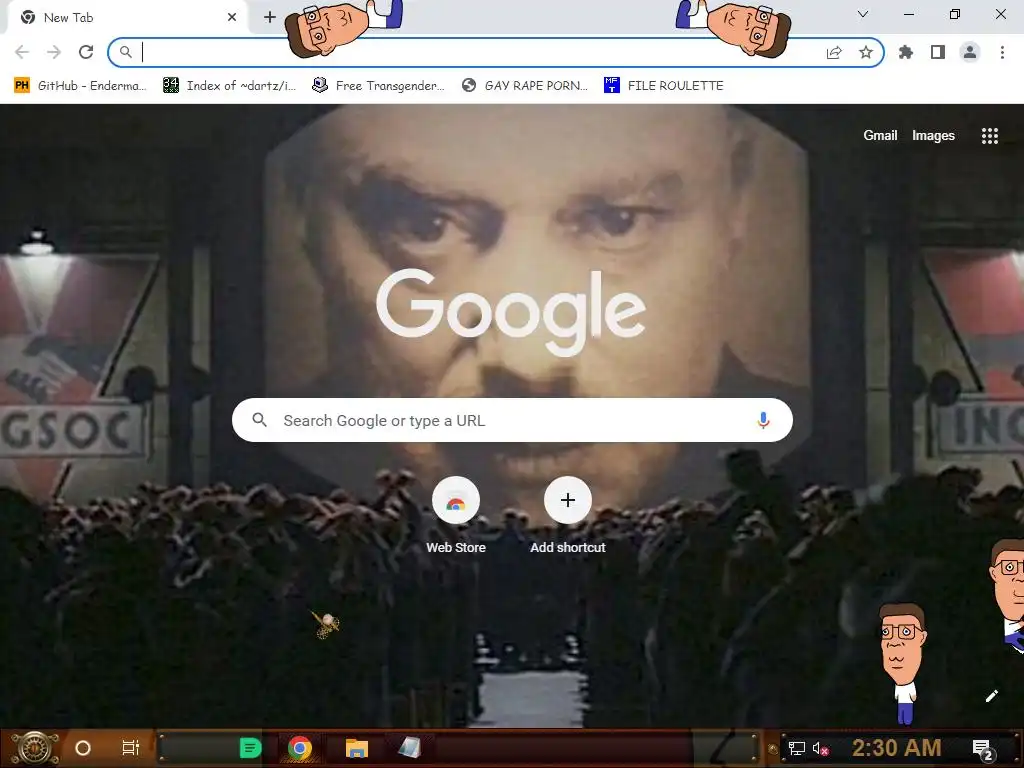The image size is (1024, 768).
Task: Open the Start menu steampunk orb
Action: click(x=35, y=748)
